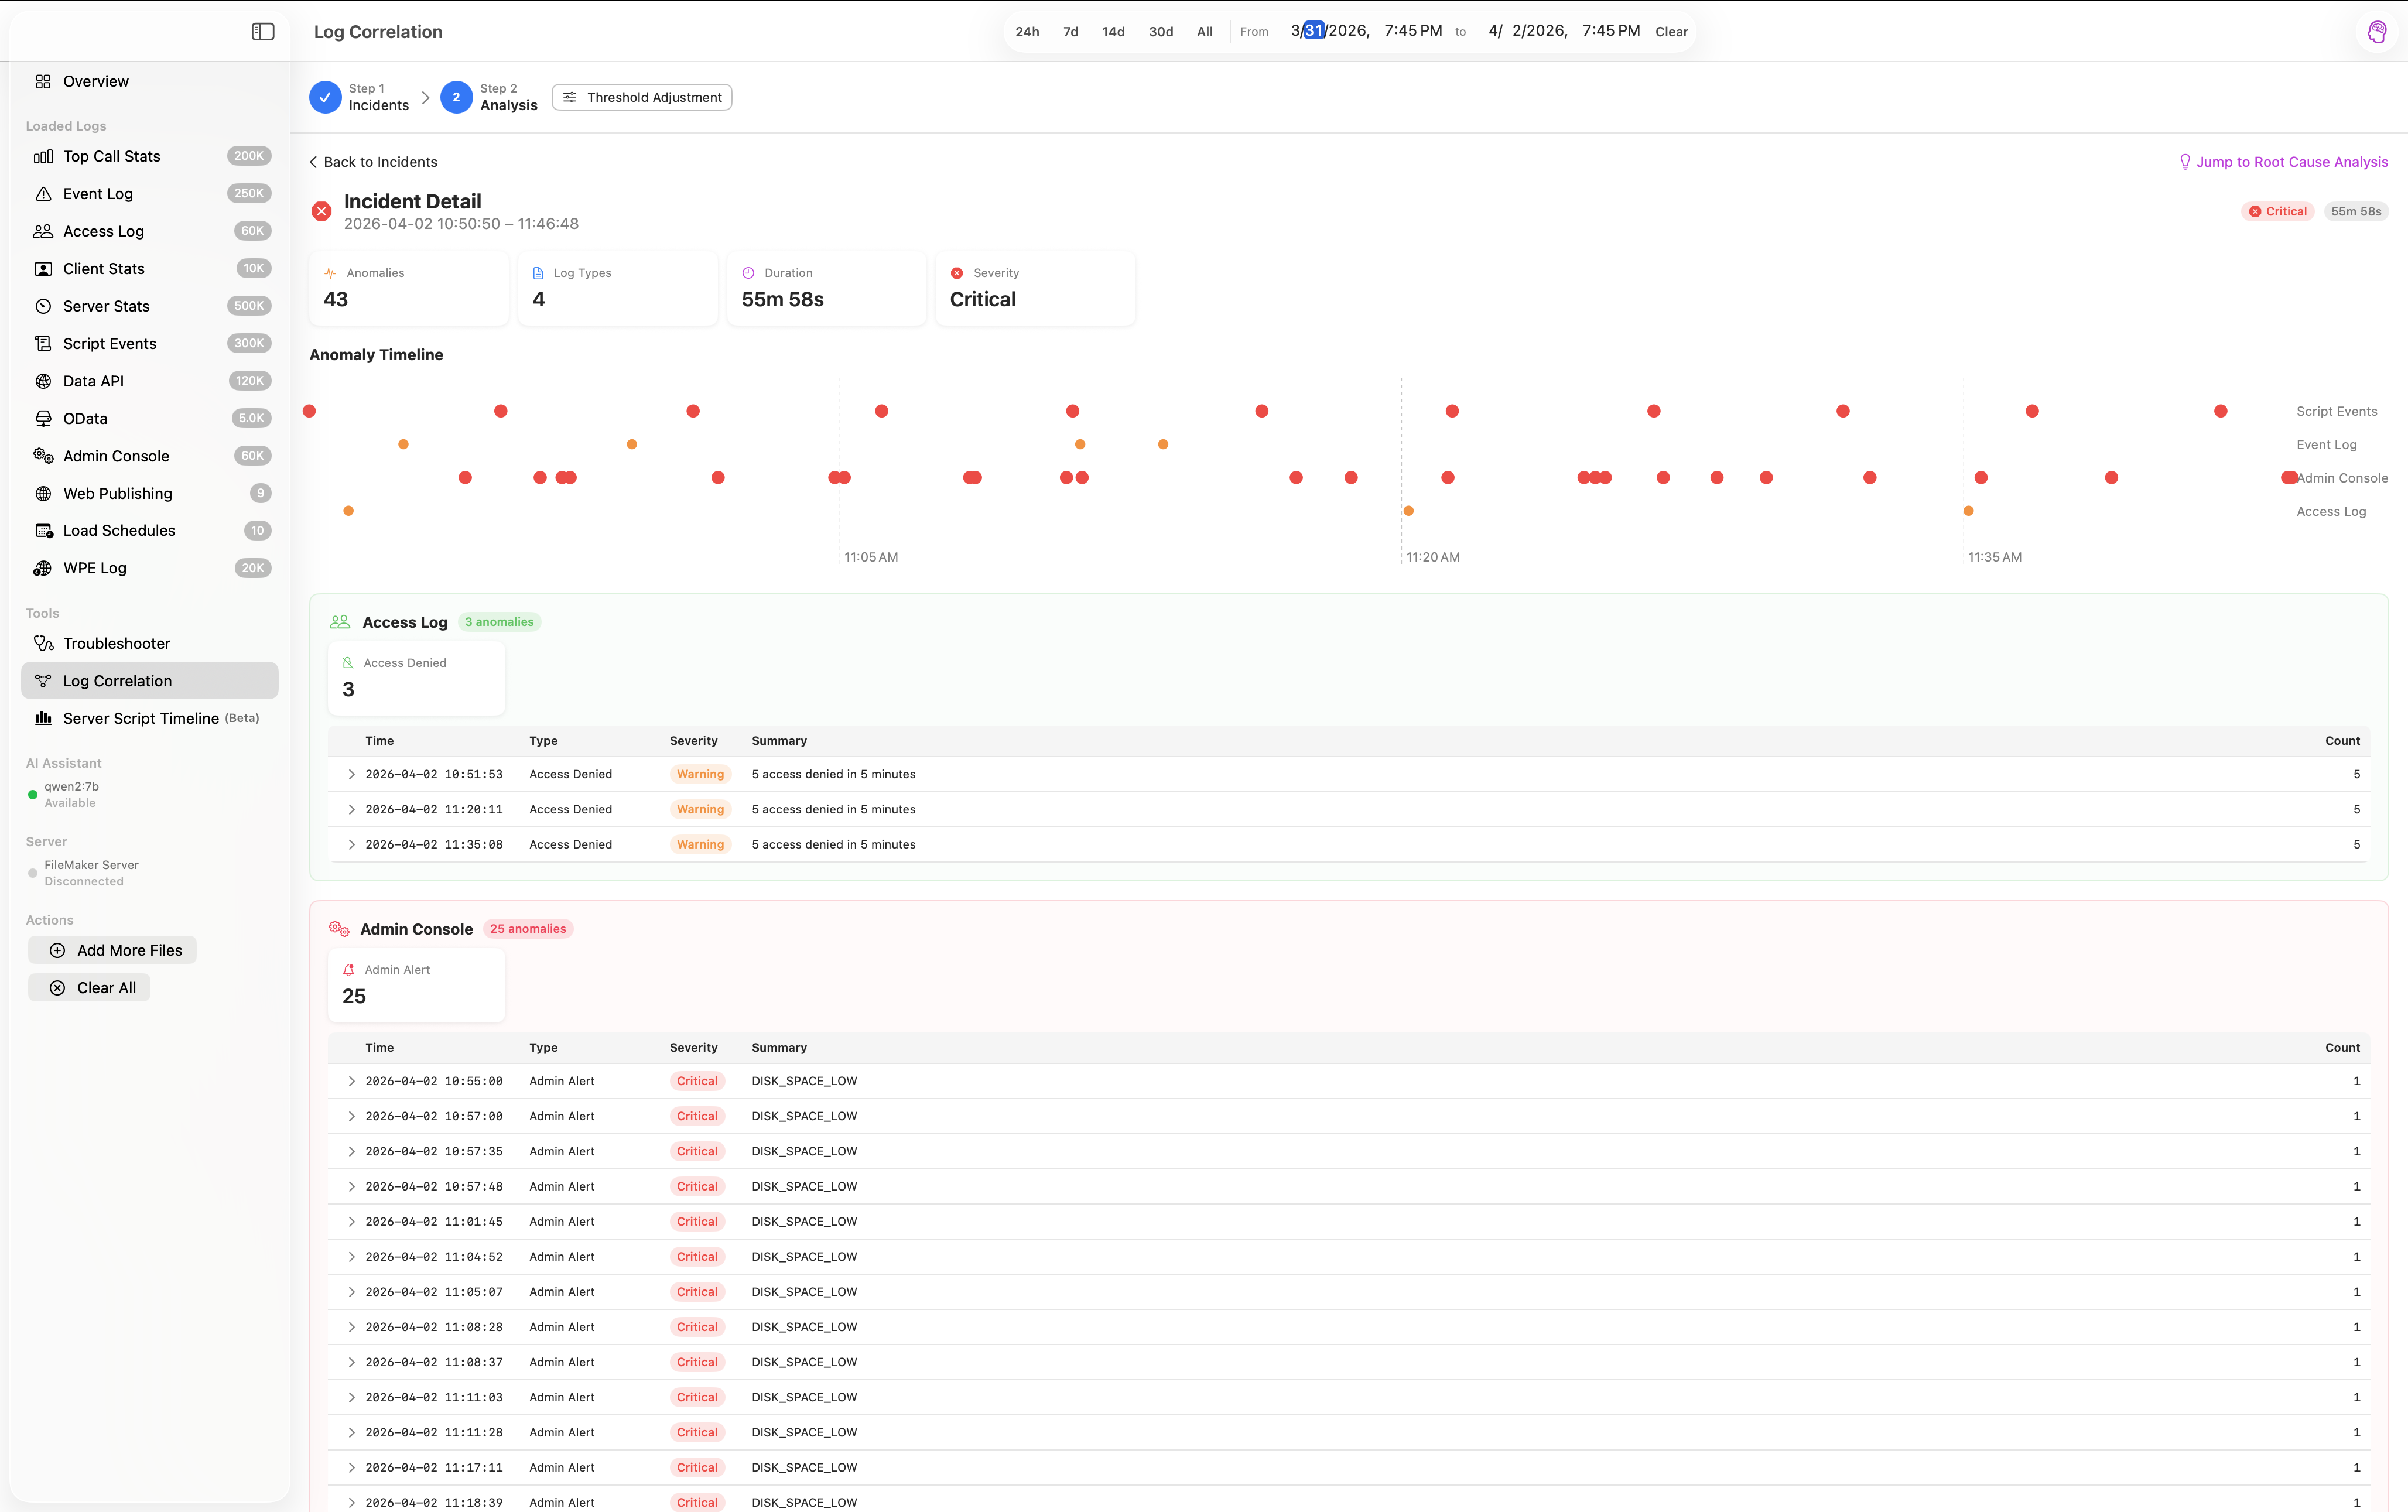Open the Web Publishing log
This screenshot has height=1512, width=2408.
pos(117,493)
